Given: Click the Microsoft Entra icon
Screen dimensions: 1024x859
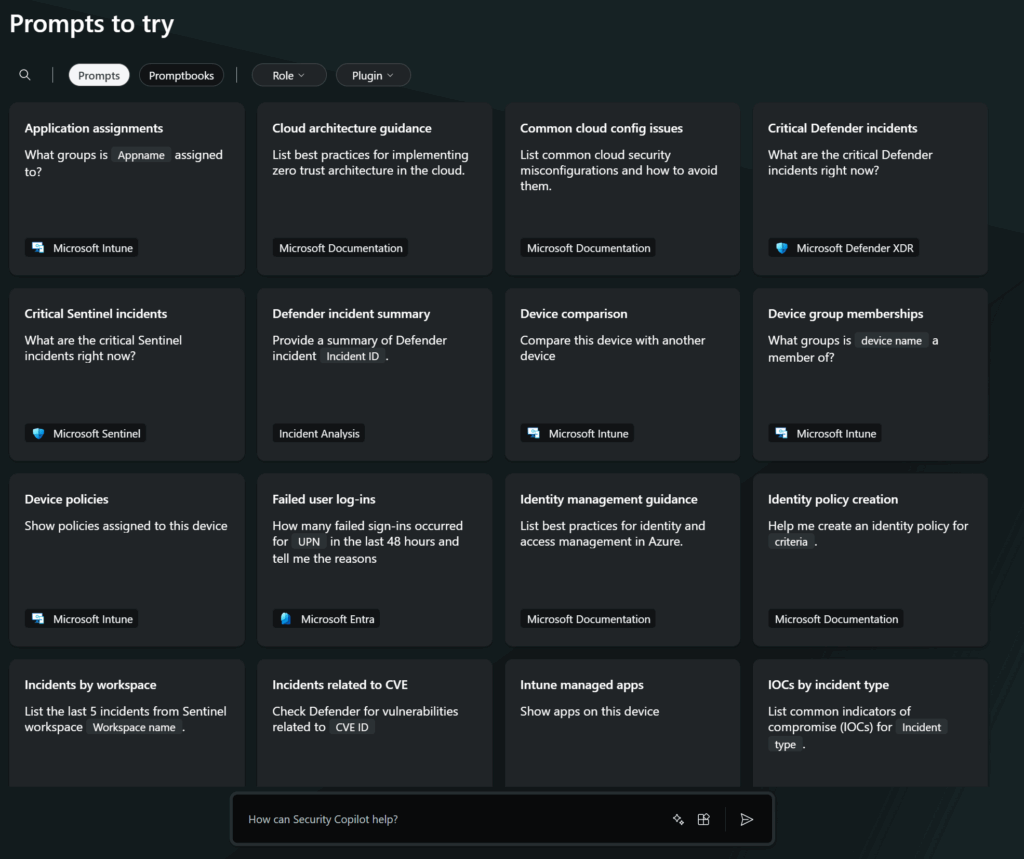Looking at the screenshot, I should 286,619.
